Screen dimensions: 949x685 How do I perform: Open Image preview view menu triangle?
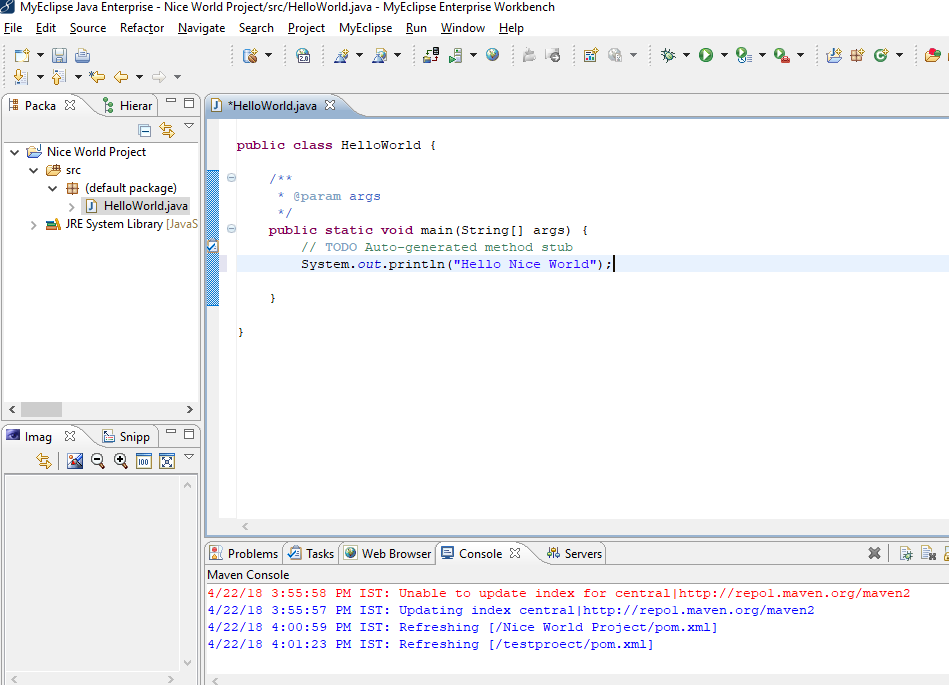click(x=189, y=457)
